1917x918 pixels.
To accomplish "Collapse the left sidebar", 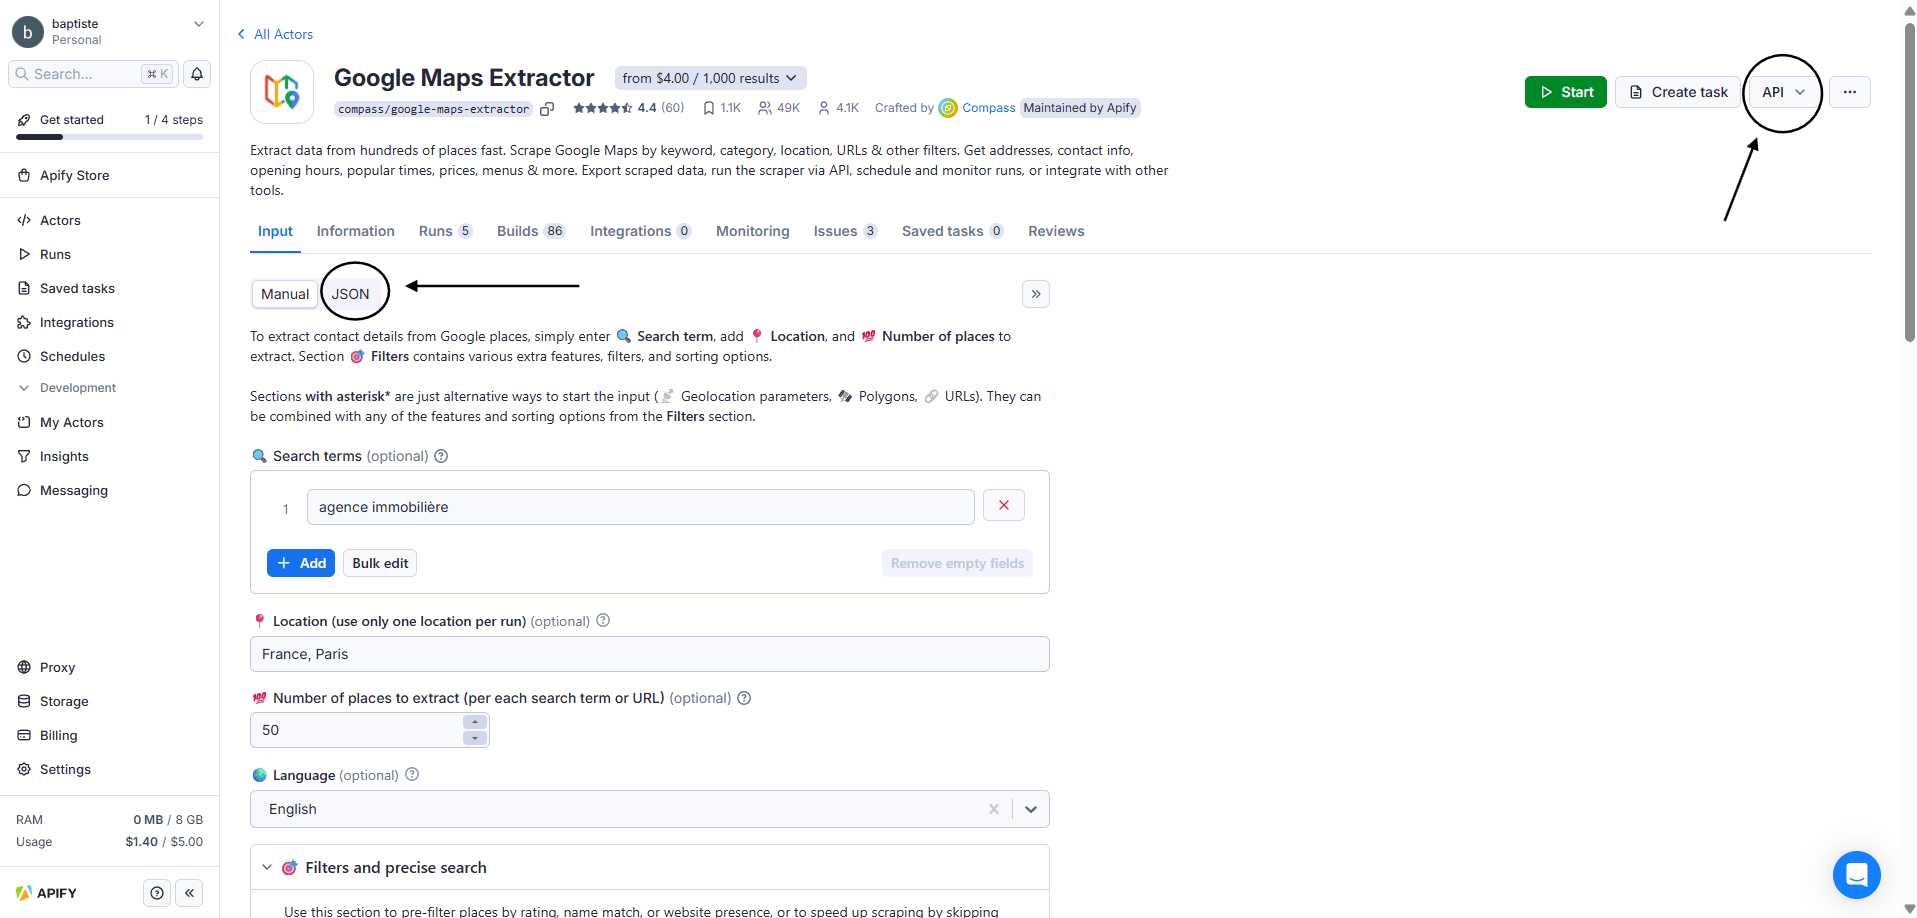I will (x=189, y=893).
